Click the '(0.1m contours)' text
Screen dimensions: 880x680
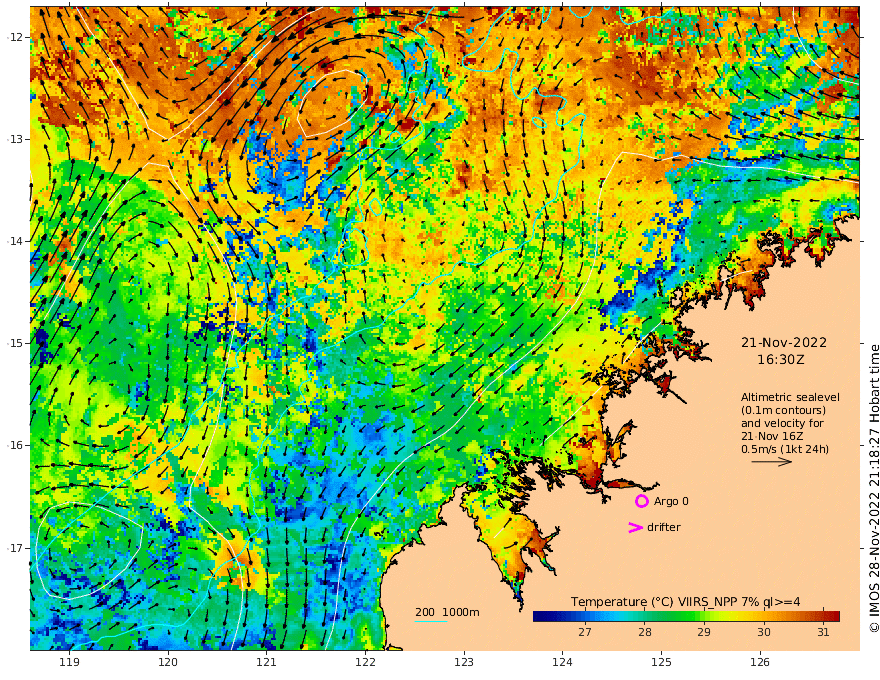[x=783, y=410]
